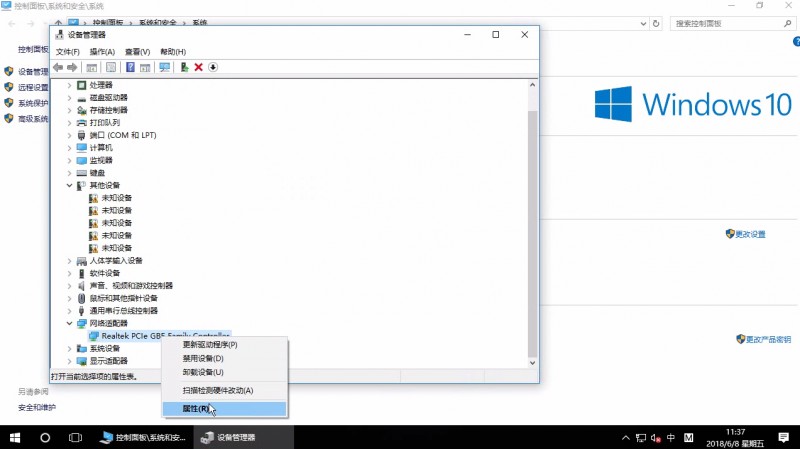Click the down-arrow disable device toolbar icon
800x449 pixels.
(x=213, y=67)
